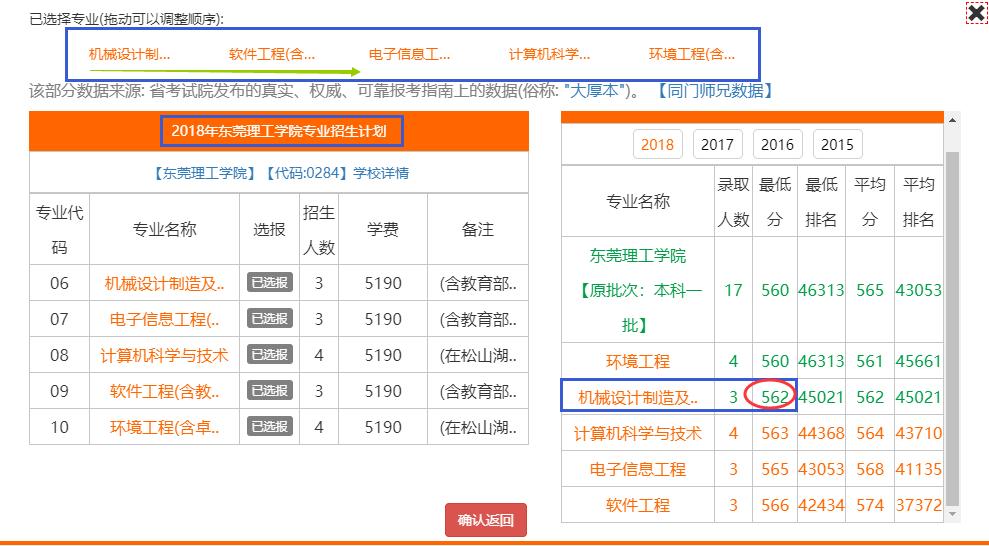The width and height of the screenshot is (989, 546).
Task: Click the major code 06 cell
Action: click(59, 283)
